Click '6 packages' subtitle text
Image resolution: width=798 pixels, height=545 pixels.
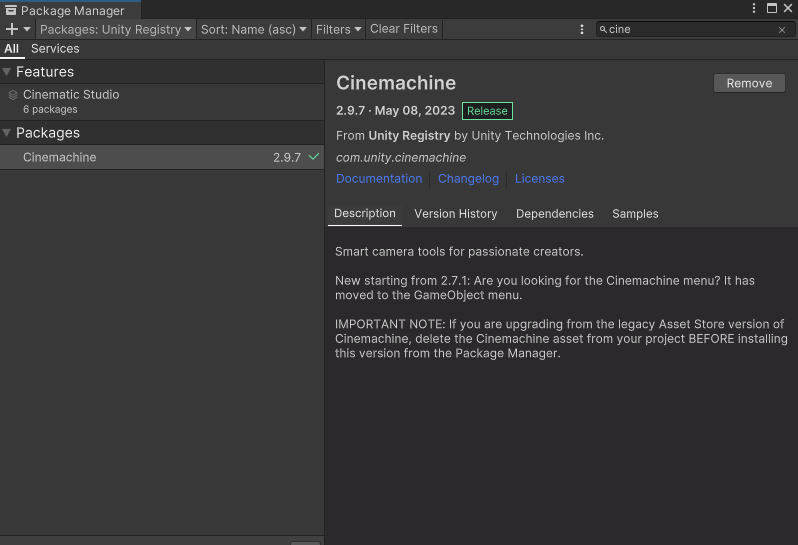(50, 109)
